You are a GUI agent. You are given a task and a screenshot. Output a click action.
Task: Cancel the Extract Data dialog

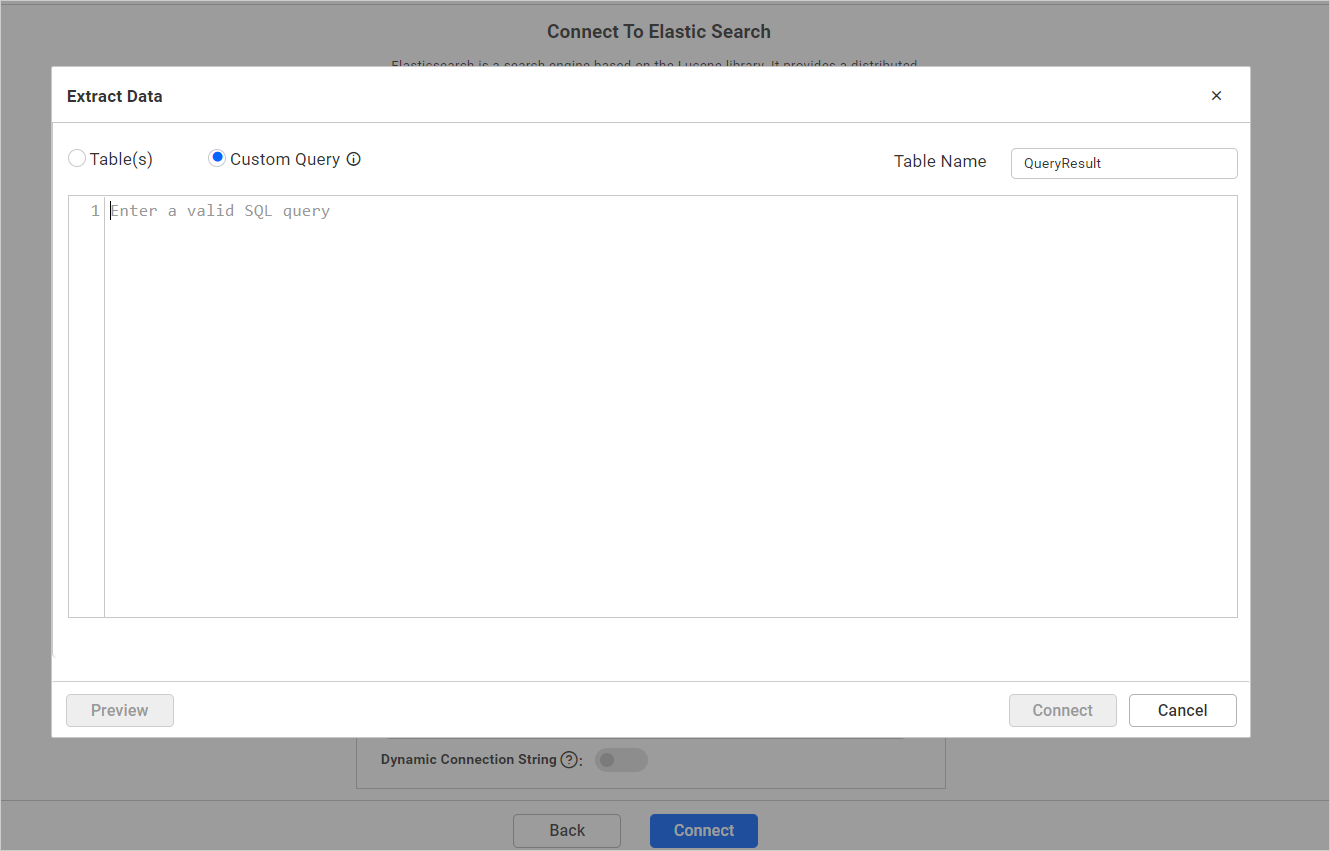(x=1183, y=710)
